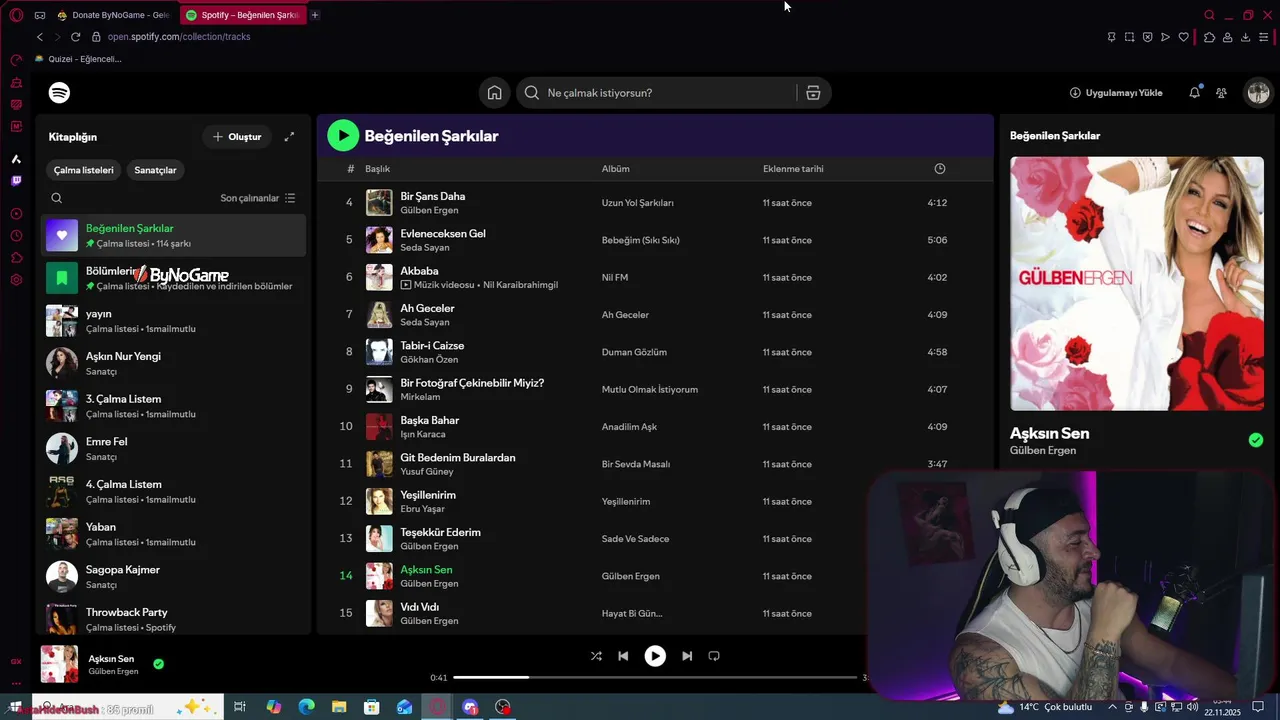Open the Aşkın Nur Yengi artist
1280x720 pixels.
coord(174,363)
